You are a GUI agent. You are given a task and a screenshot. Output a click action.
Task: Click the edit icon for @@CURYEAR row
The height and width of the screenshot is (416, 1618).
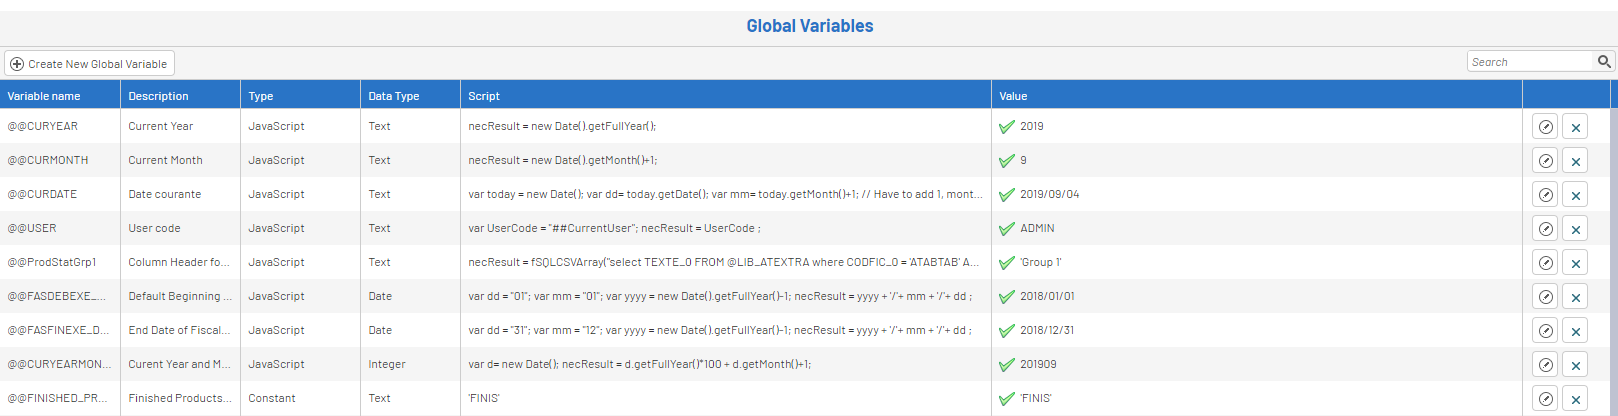pyautogui.click(x=1545, y=127)
